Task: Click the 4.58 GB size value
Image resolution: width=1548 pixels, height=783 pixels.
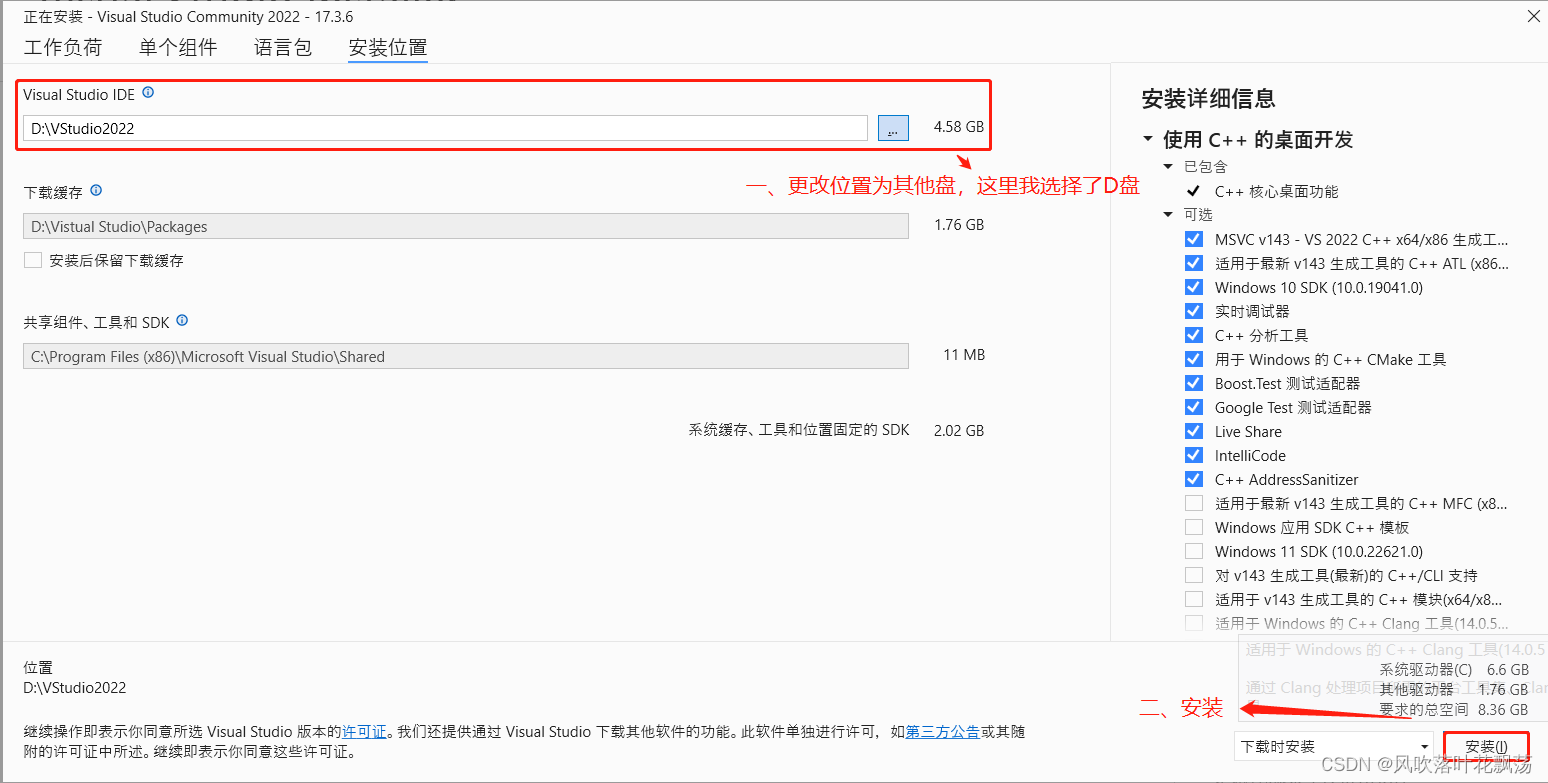Action: coord(959,127)
